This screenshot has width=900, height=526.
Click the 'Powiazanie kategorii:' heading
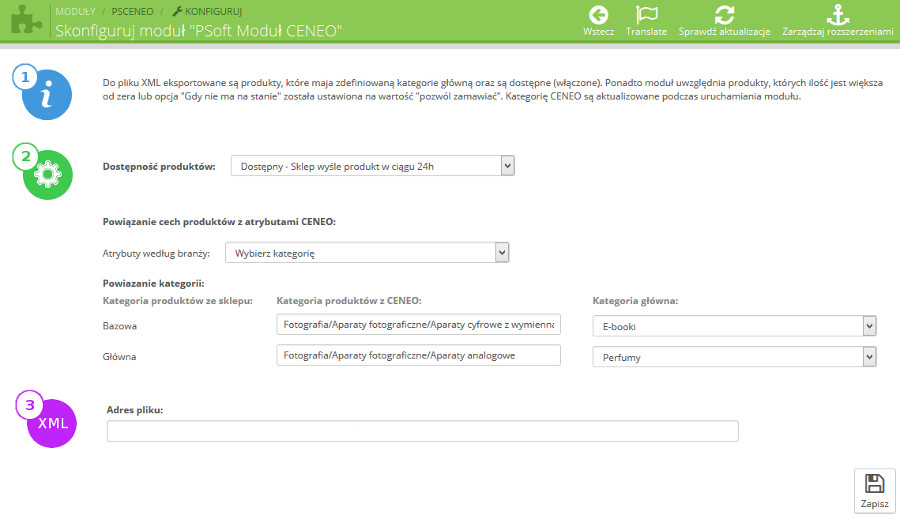pos(153,283)
